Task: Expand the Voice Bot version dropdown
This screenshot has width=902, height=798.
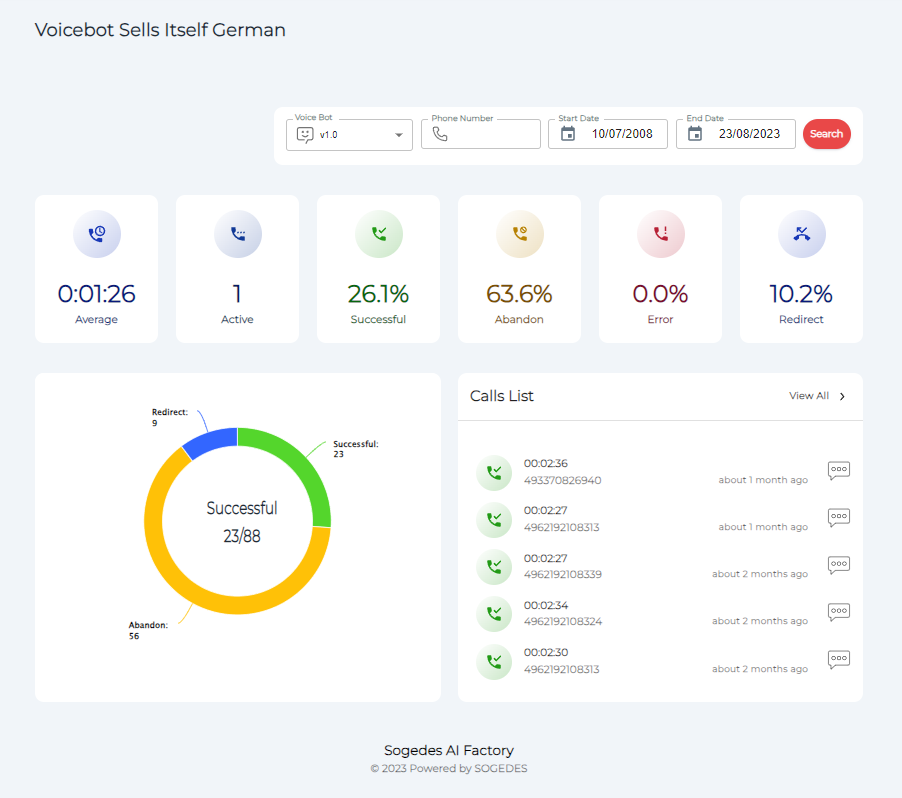Action: coord(399,134)
